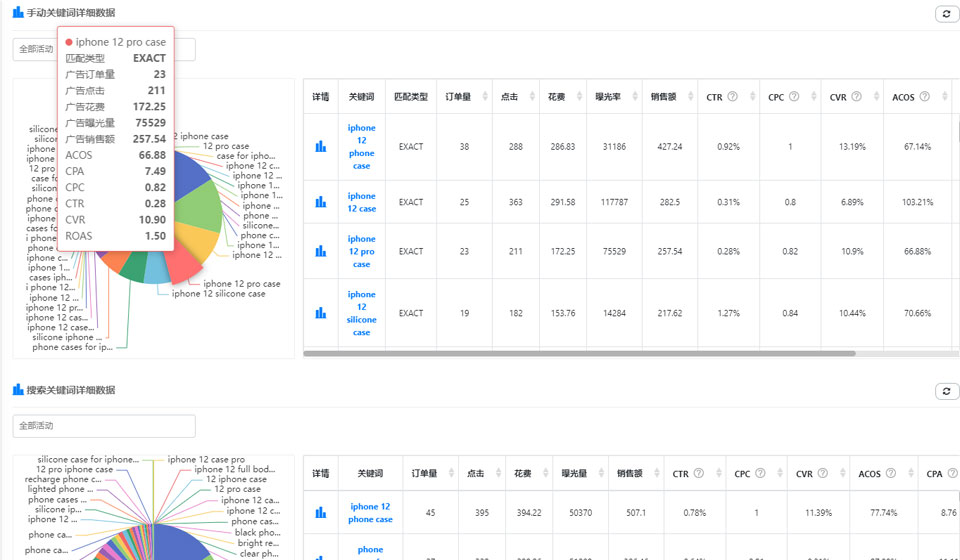Open chart details for iphone 12 silicone case row
This screenshot has height=560, width=960.
click(x=320, y=313)
